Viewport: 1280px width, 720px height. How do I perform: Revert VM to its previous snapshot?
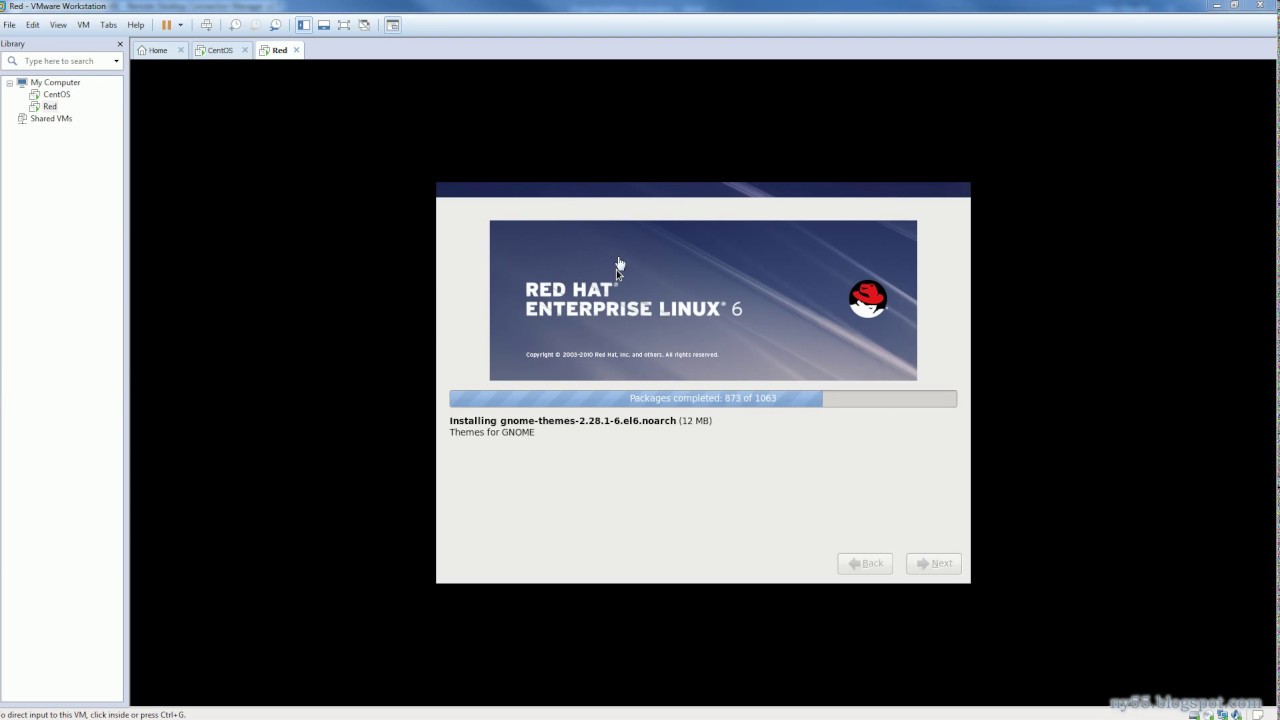pyautogui.click(x=255, y=25)
